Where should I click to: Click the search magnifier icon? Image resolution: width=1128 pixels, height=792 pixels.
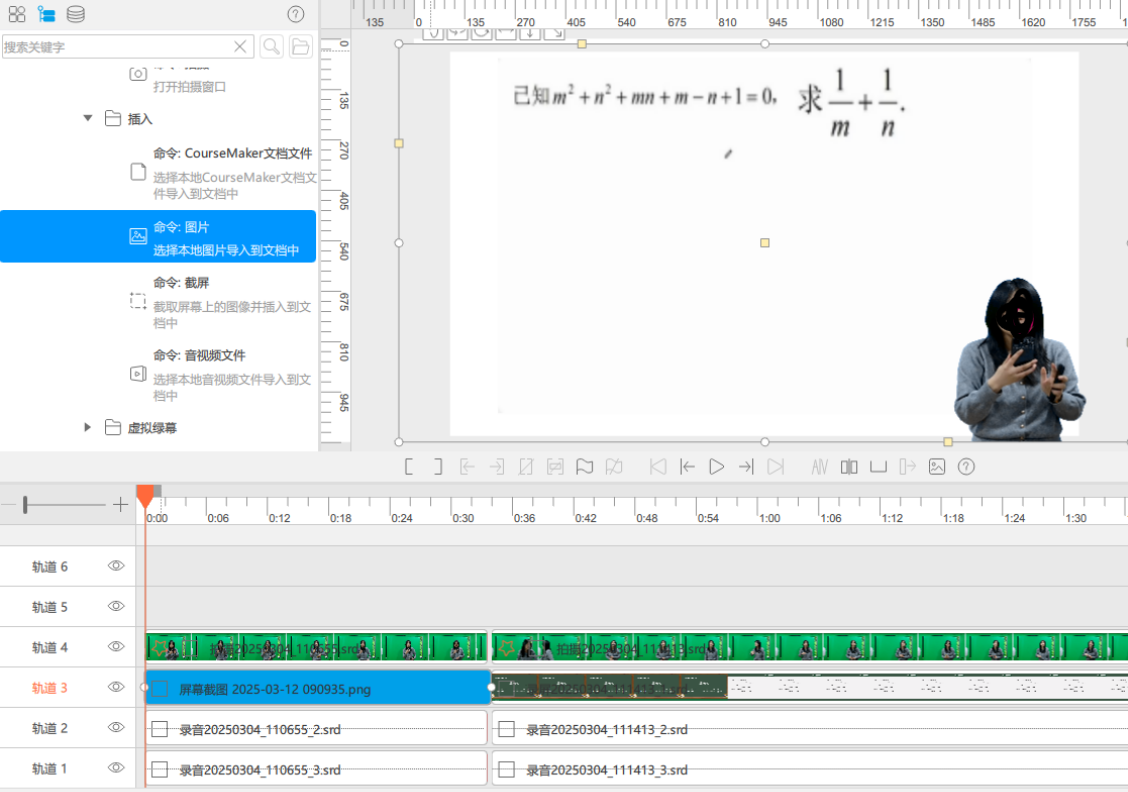coord(271,47)
